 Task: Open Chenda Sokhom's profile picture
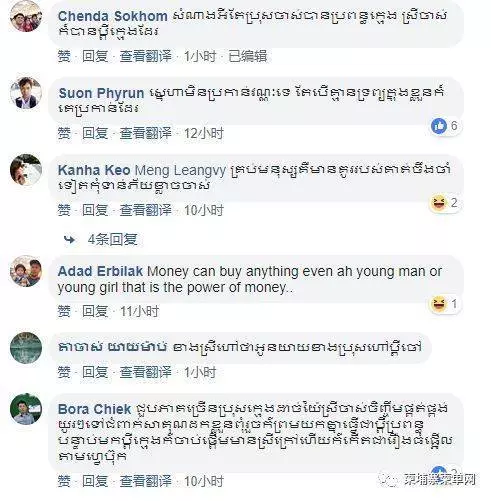coord(26,16)
